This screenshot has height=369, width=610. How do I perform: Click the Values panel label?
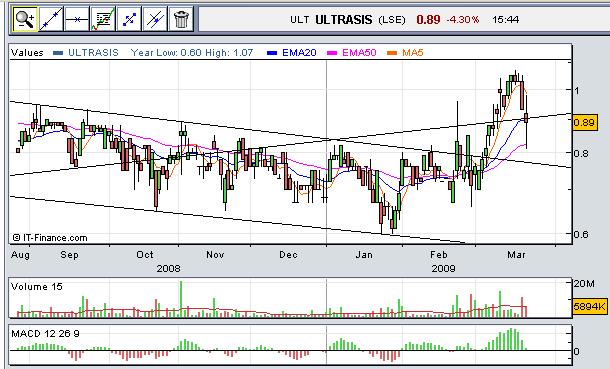(27, 53)
